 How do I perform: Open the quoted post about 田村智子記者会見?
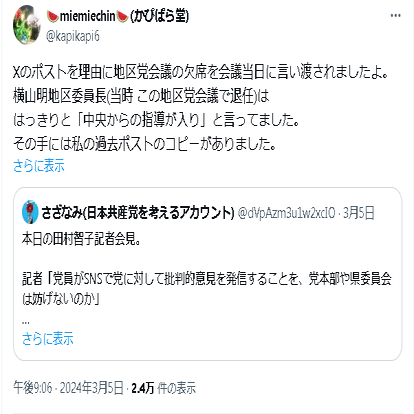tap(207, 274)
